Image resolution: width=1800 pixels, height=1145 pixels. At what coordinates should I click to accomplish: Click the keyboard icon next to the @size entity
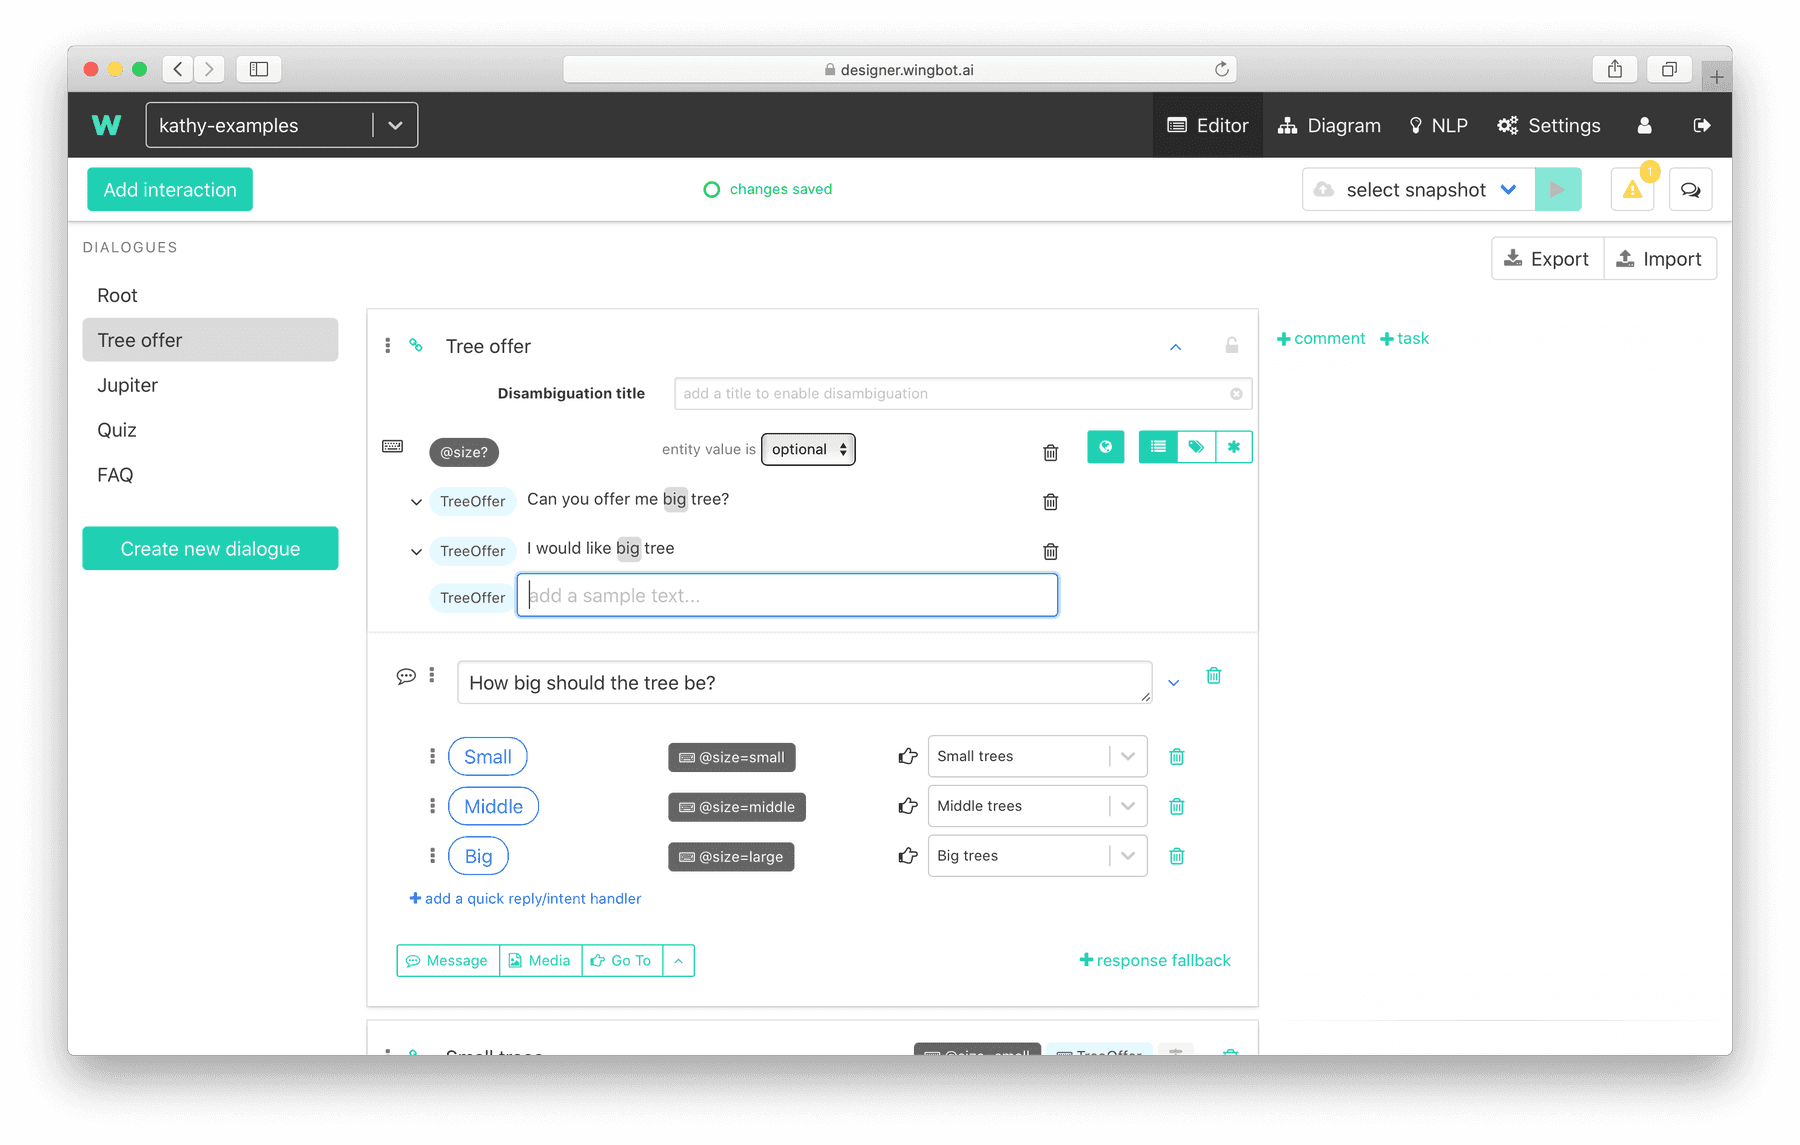pyautogui.click(x=393, y=446)
